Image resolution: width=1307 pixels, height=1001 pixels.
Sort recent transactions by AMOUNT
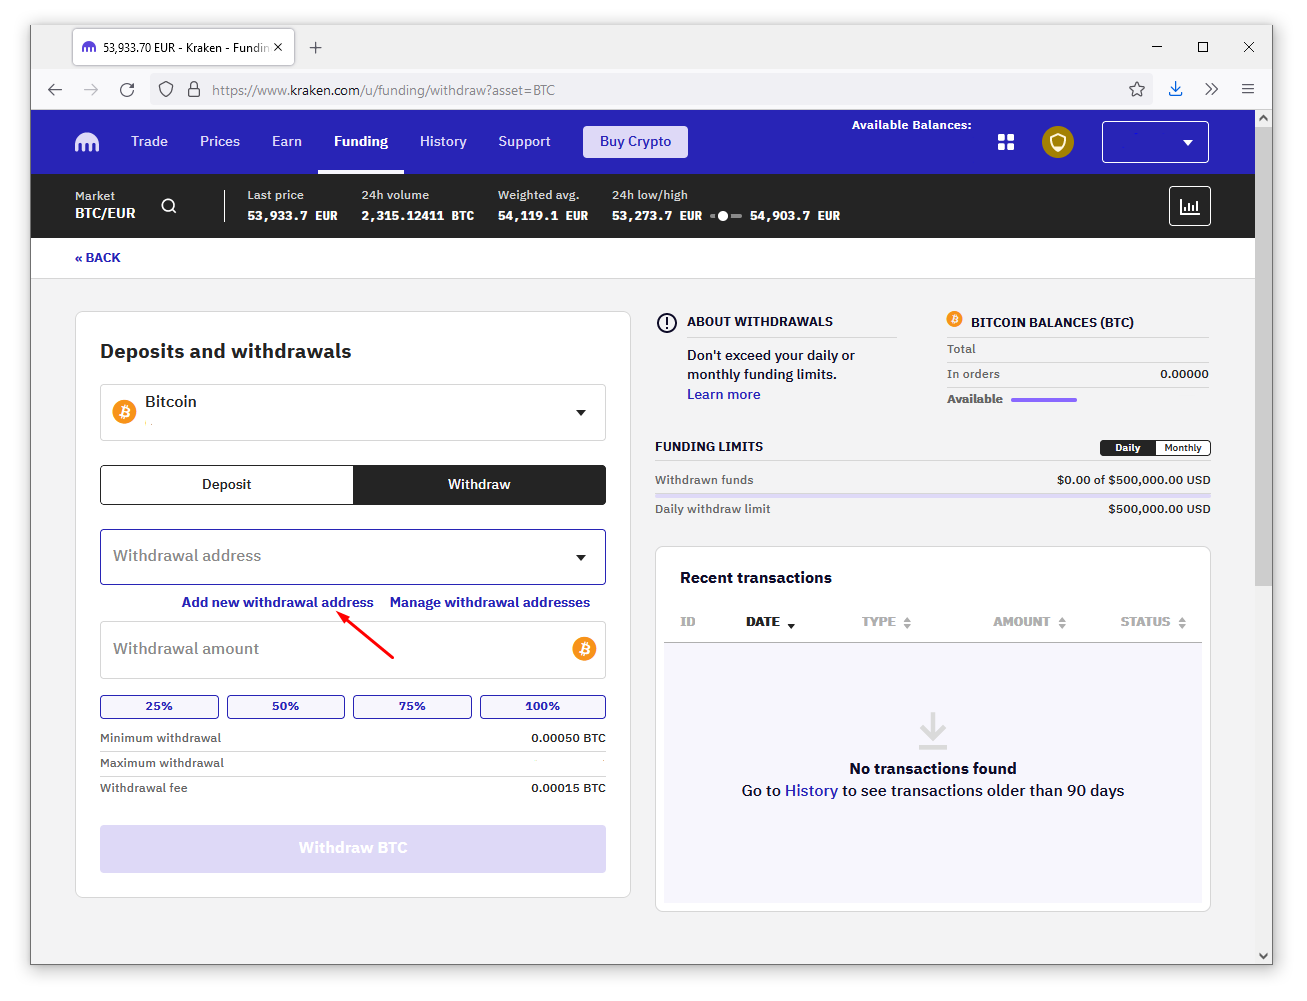(1030, 622)
